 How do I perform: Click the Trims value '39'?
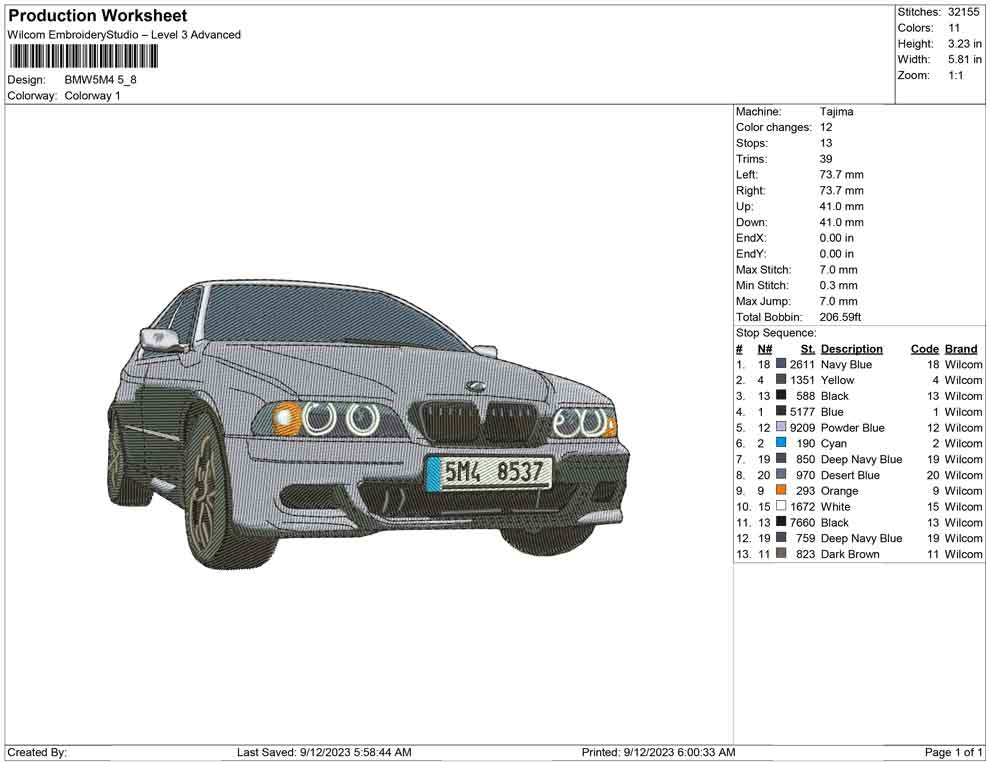[x=826, y=159]
